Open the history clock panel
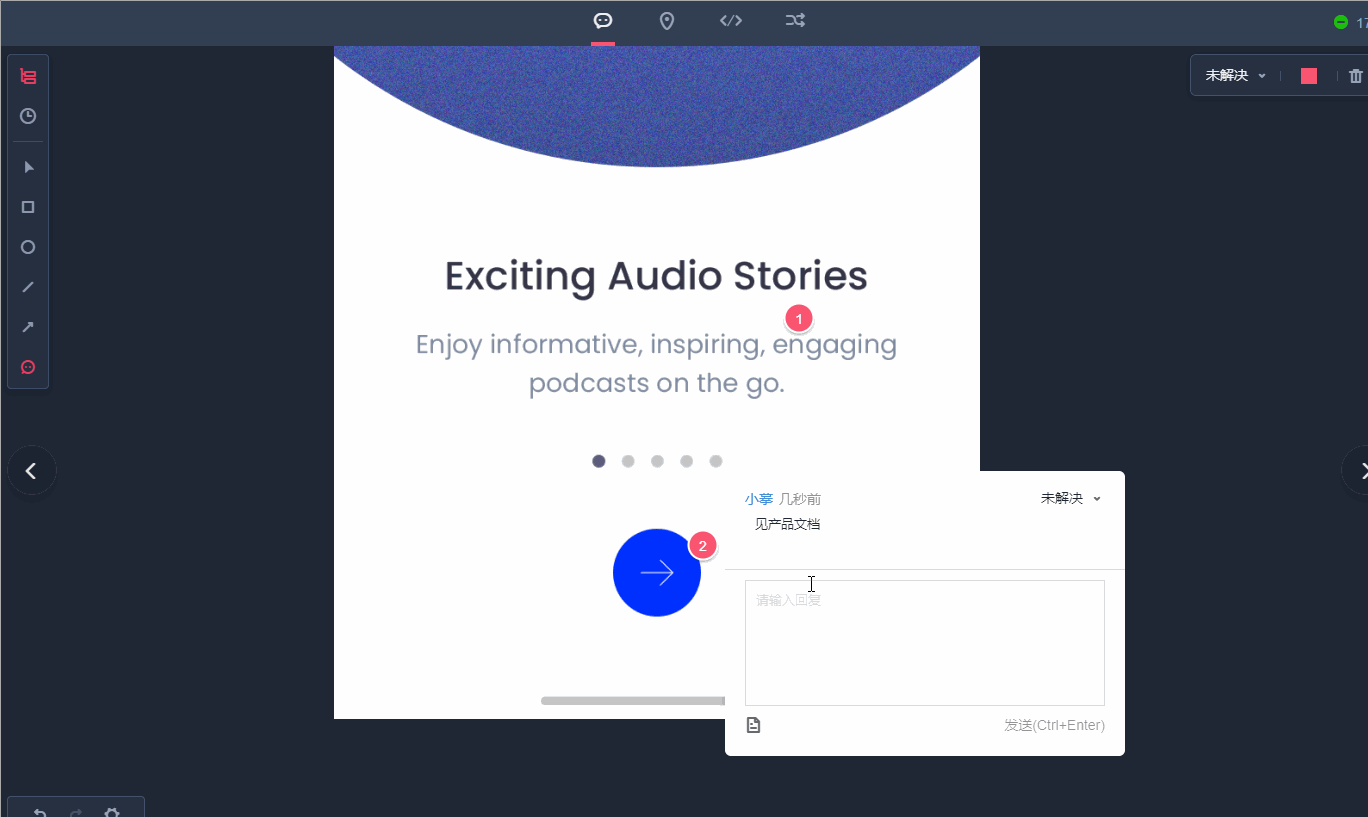The width and height of the screenshot is (1368, 817). pos(28,116)
